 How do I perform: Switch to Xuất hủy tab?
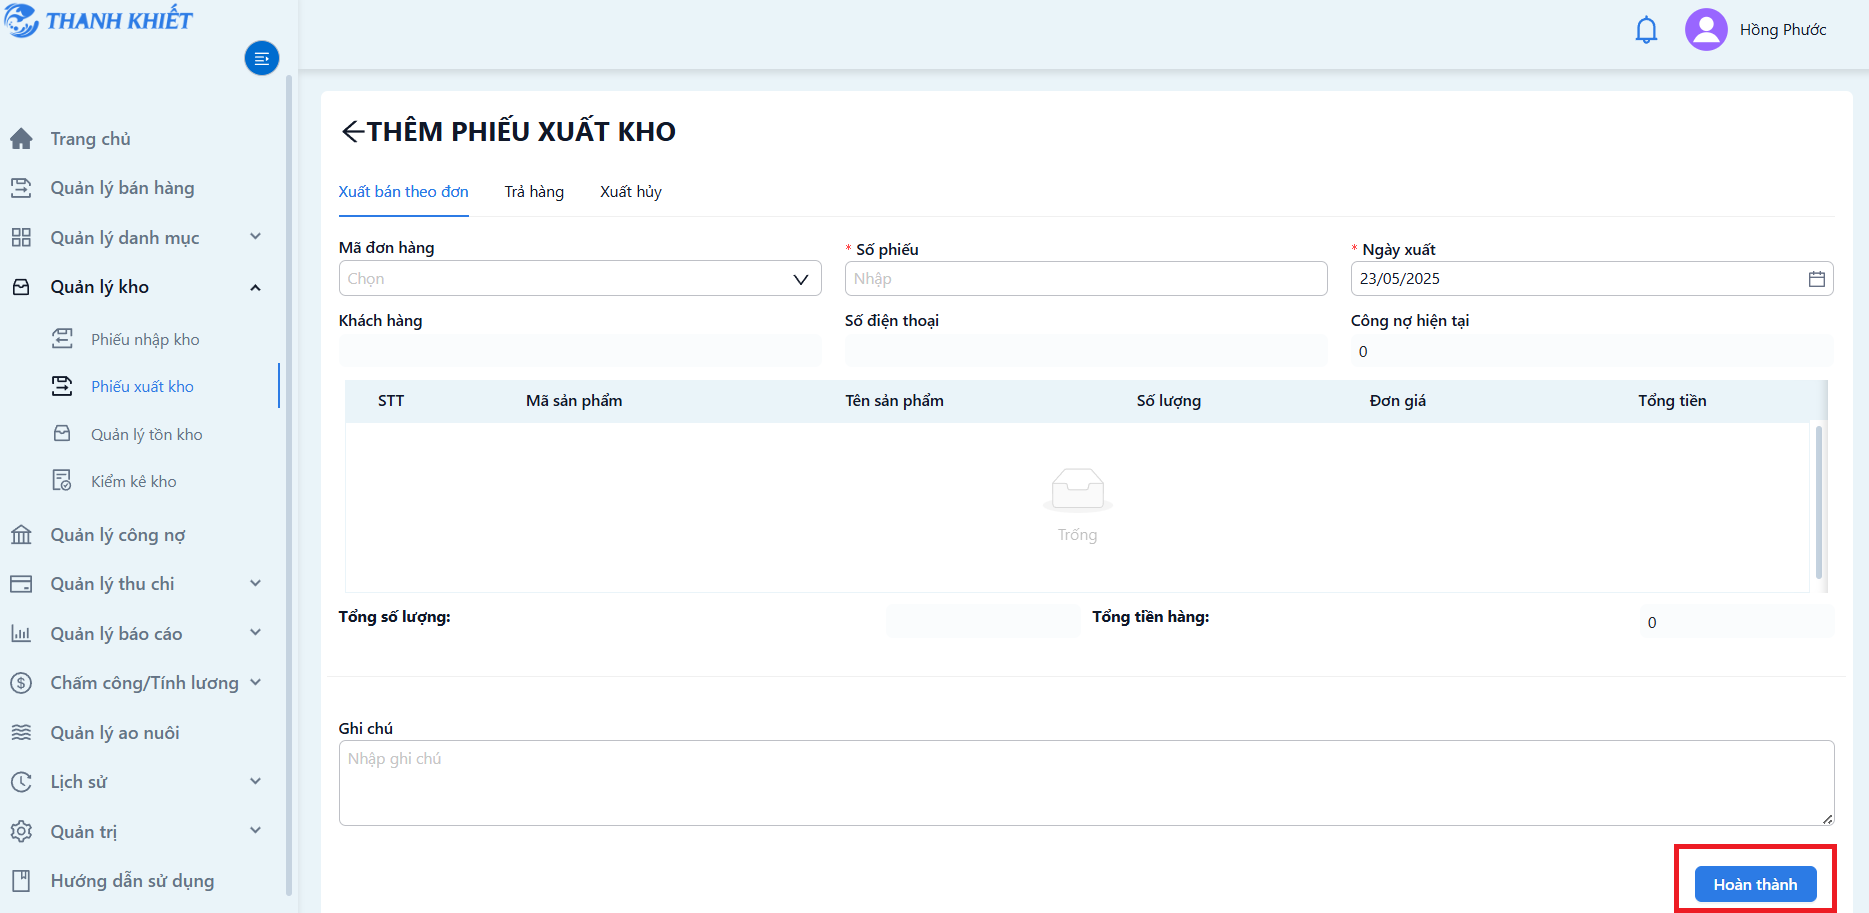[631, 192]
